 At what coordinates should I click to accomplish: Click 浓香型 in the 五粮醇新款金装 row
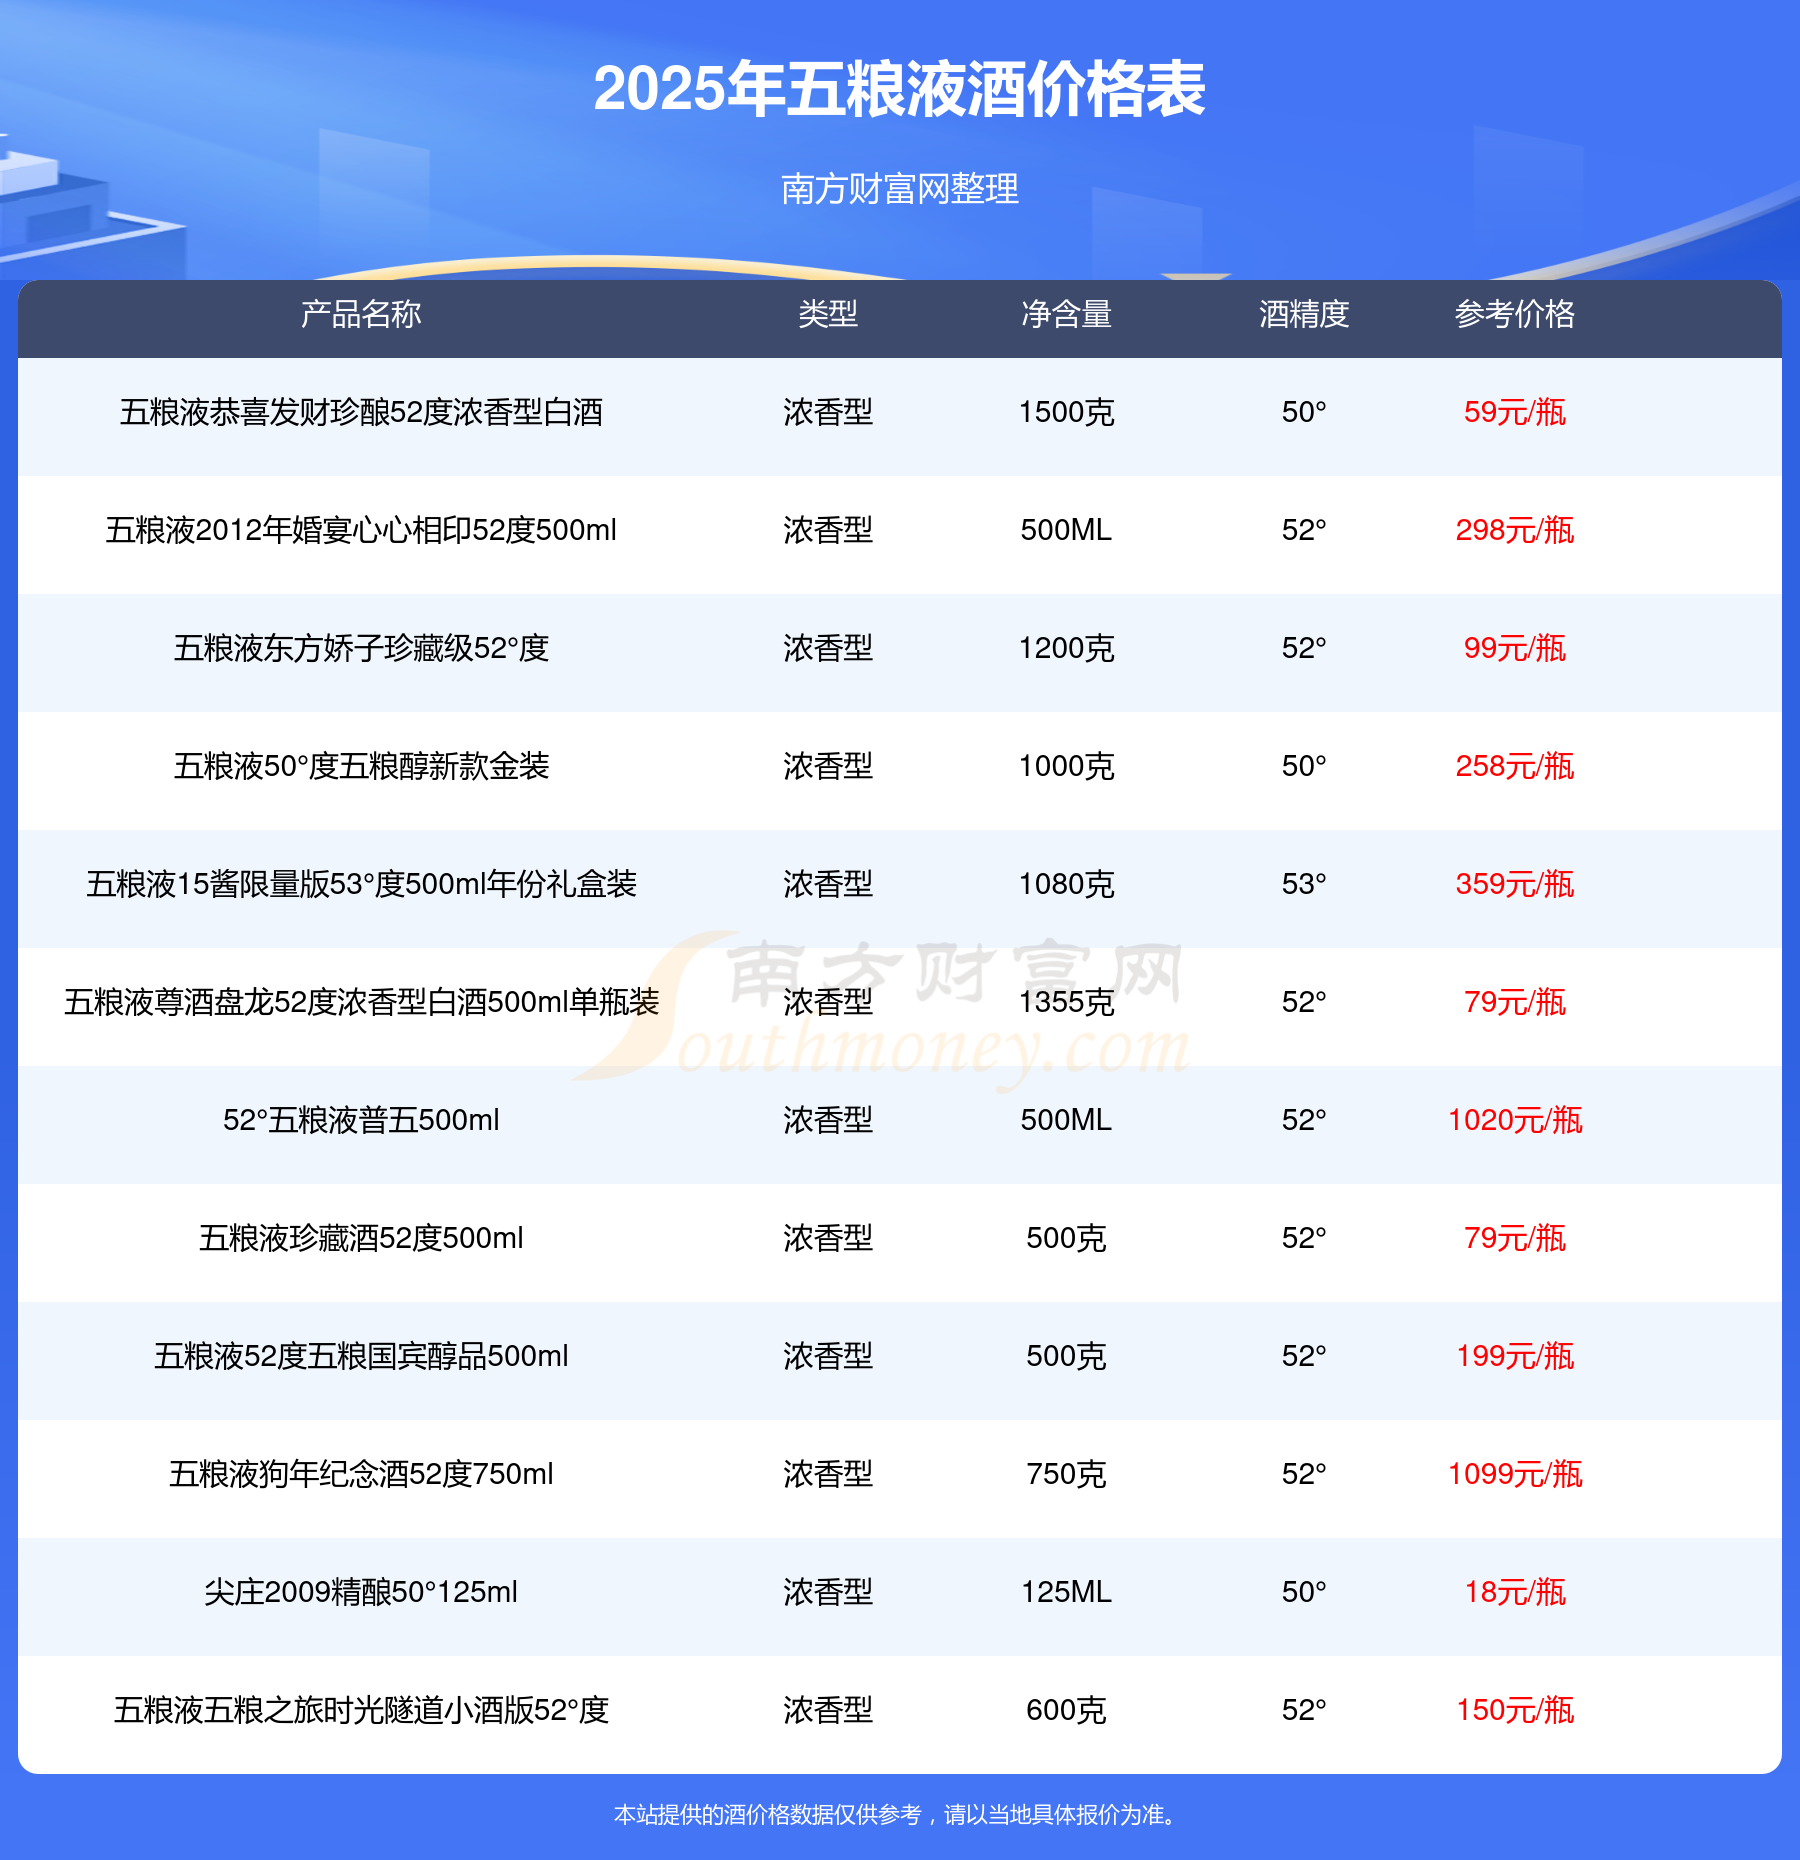click(828, 766)
